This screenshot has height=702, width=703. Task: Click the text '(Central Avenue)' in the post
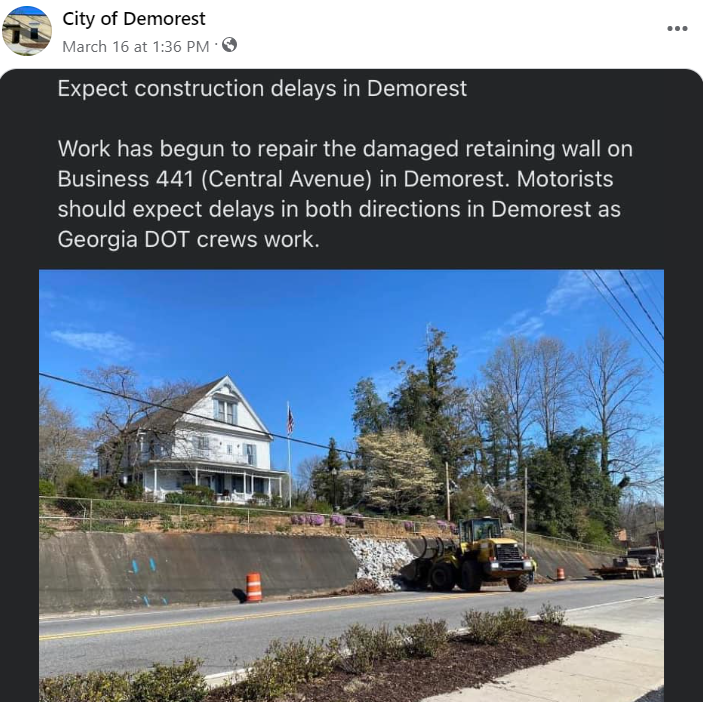click(x=287, y=179)
